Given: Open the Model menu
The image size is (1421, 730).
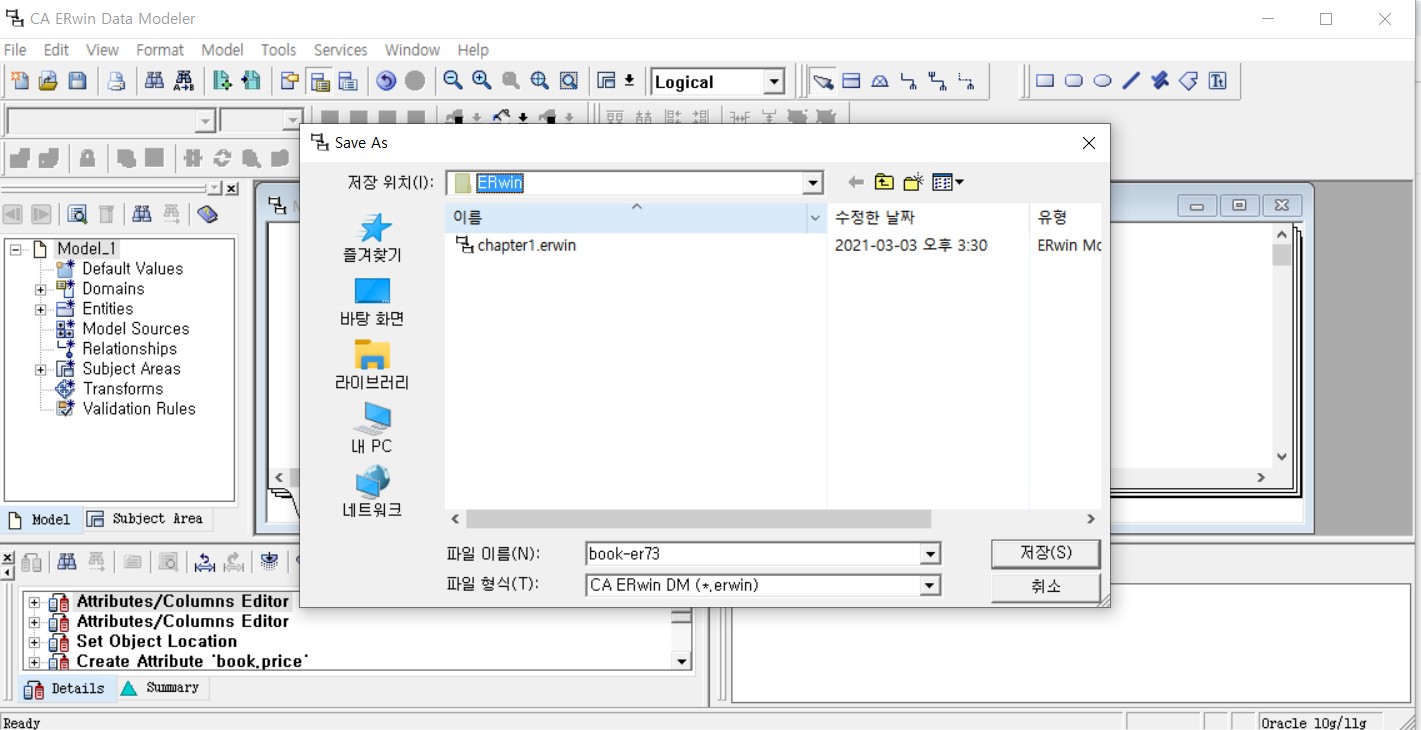Looking at the screenshot, I should [x=222, y=50].
